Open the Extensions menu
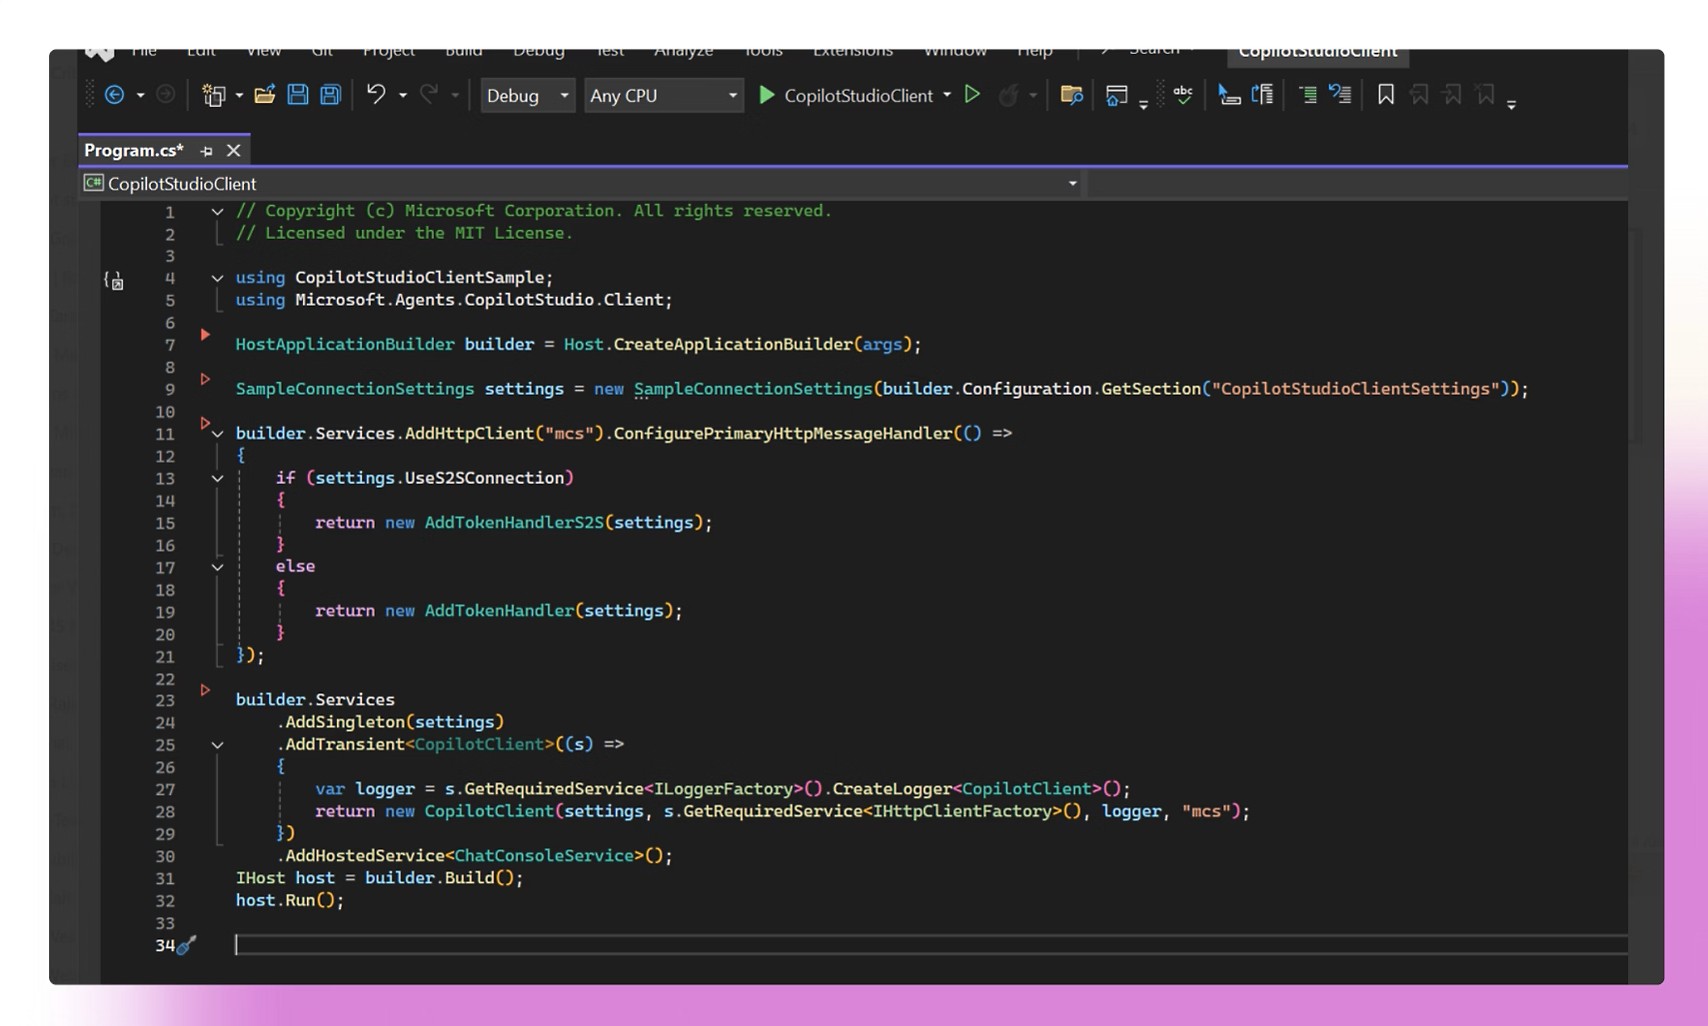 (x=853, y=50)
